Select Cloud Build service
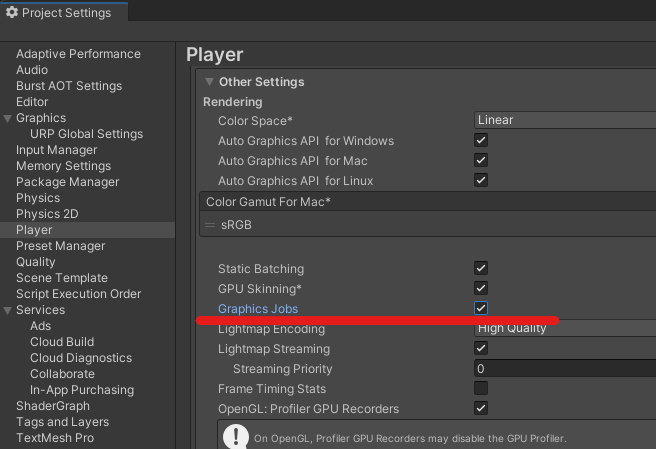The width and height of the screenshot is (656, 449). pyautogui.click(x=62, y=342)
